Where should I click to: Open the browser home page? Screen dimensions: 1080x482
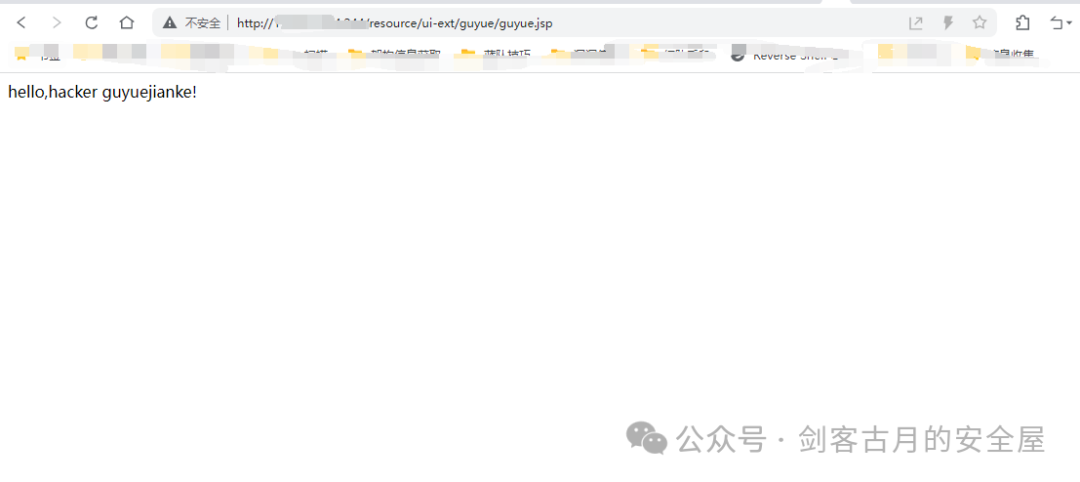click(127, 23)
